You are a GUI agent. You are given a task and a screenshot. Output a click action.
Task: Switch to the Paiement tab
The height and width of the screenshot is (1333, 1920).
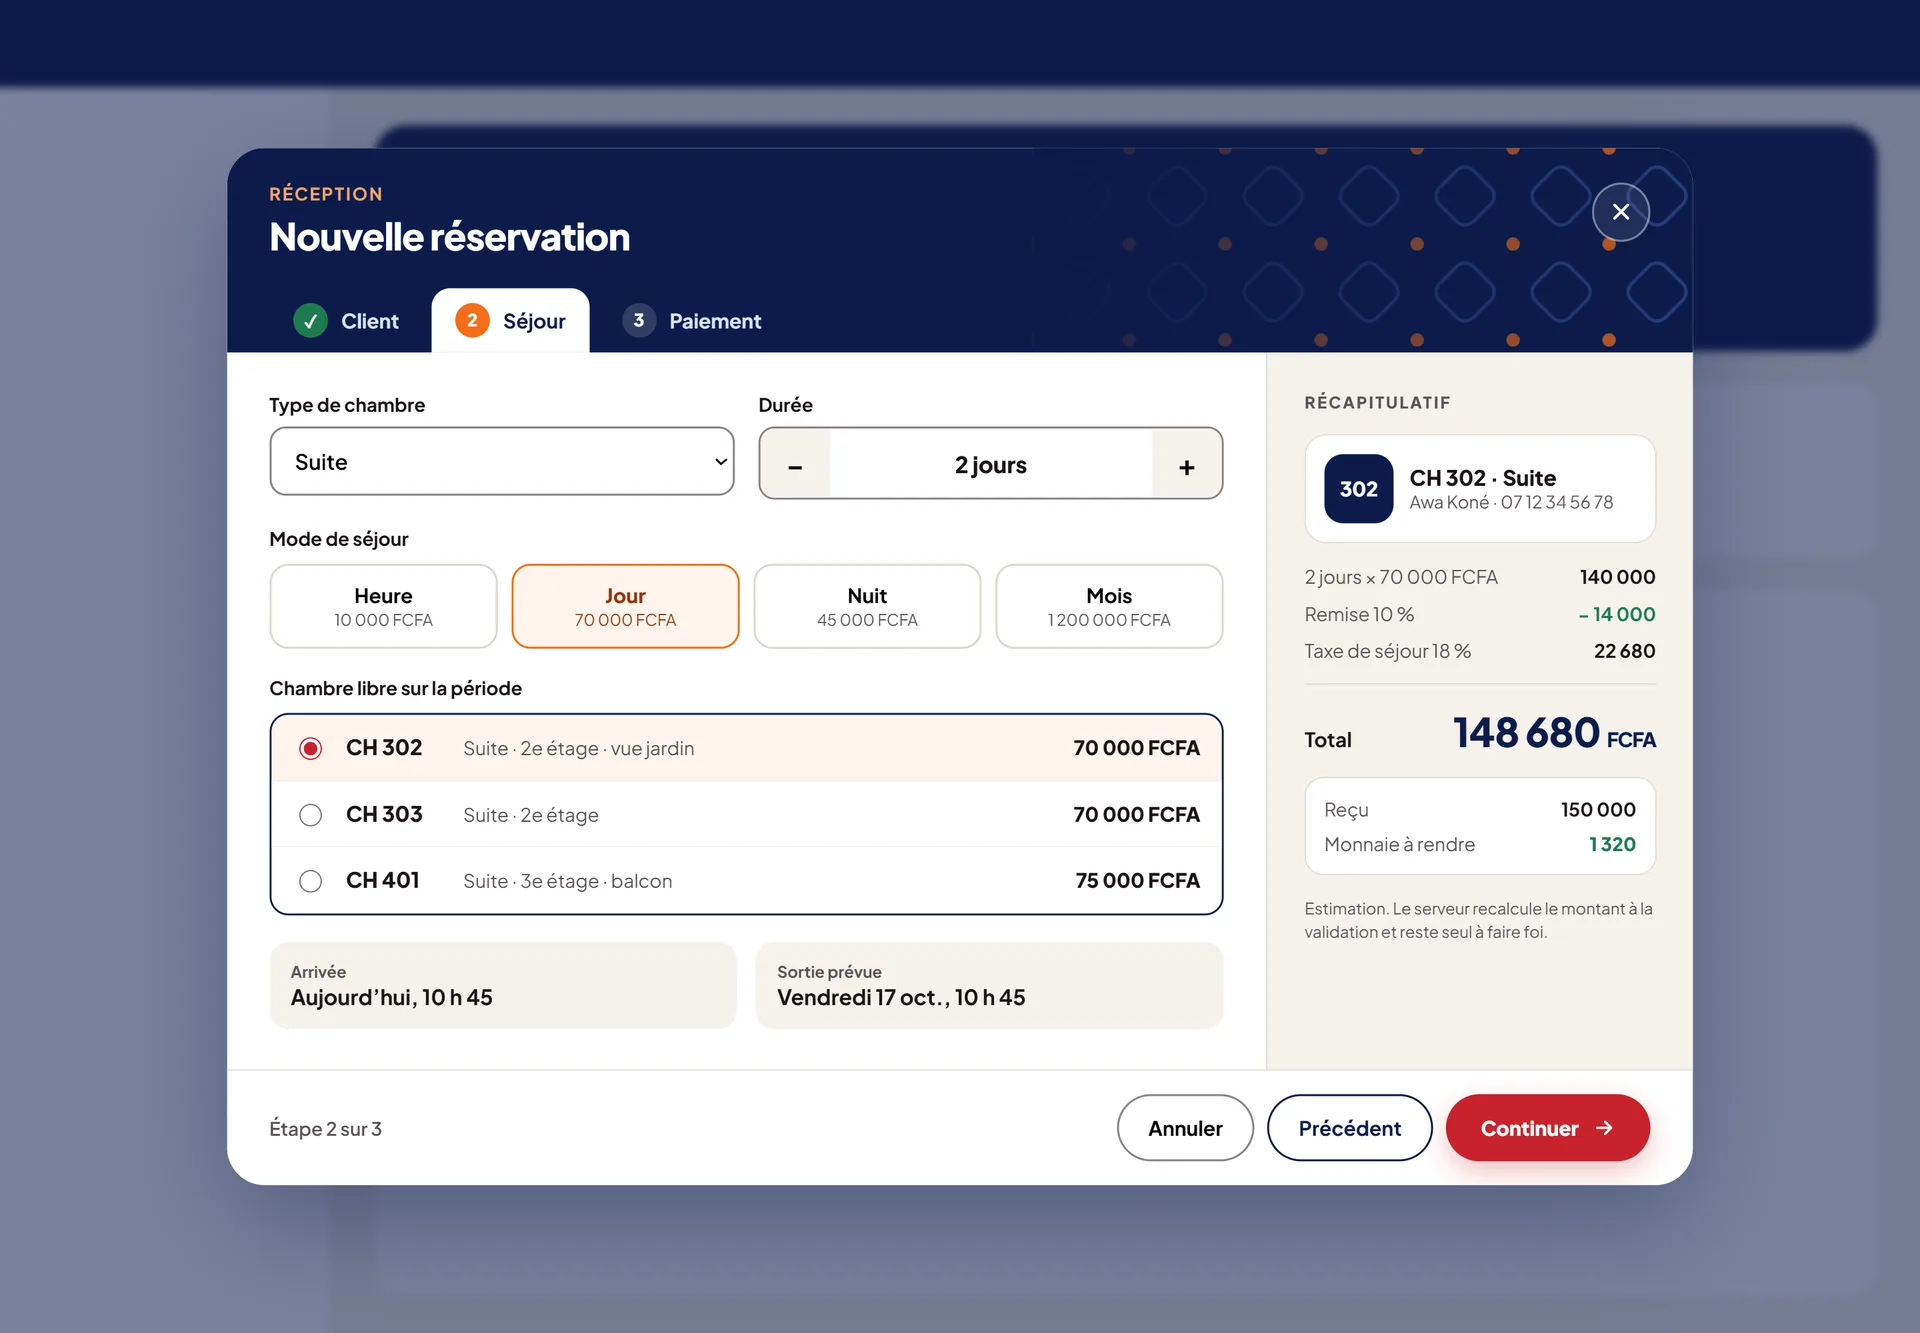coord(692,321)
